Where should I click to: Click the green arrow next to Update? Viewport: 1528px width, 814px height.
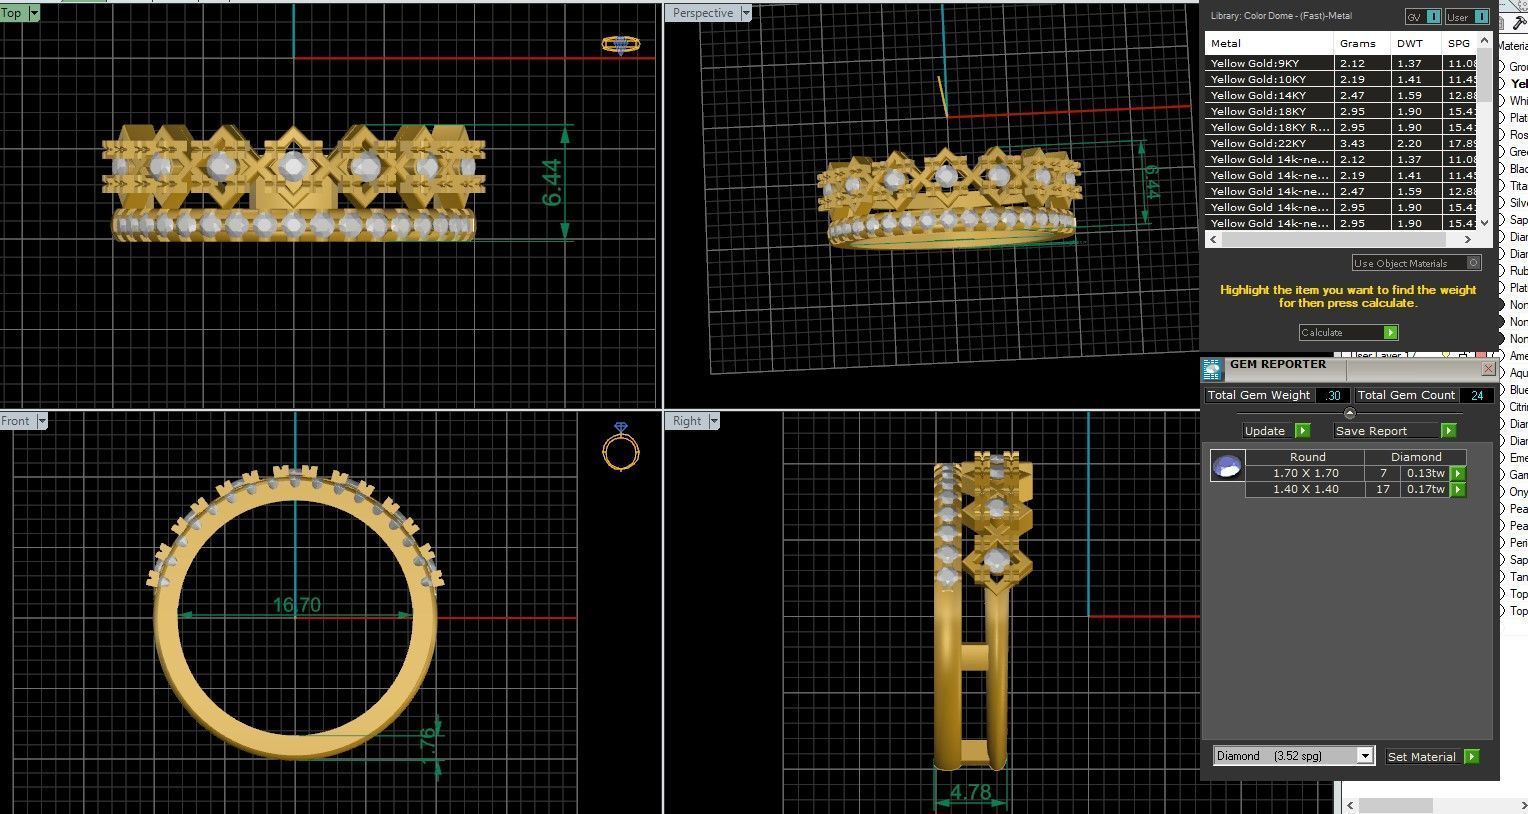click(x=1302, y=430)
